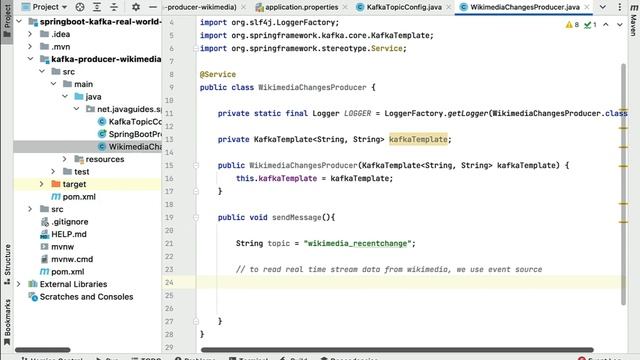Go to next highlighted problem arrow

pos(620,25)
